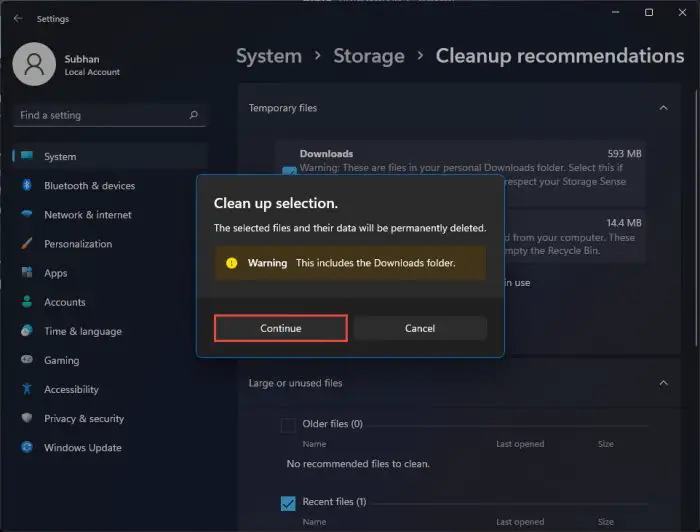Screen dimensions: 700x532
Task: Click the user avatar icon for Subhan
Action: click(34, 64)
